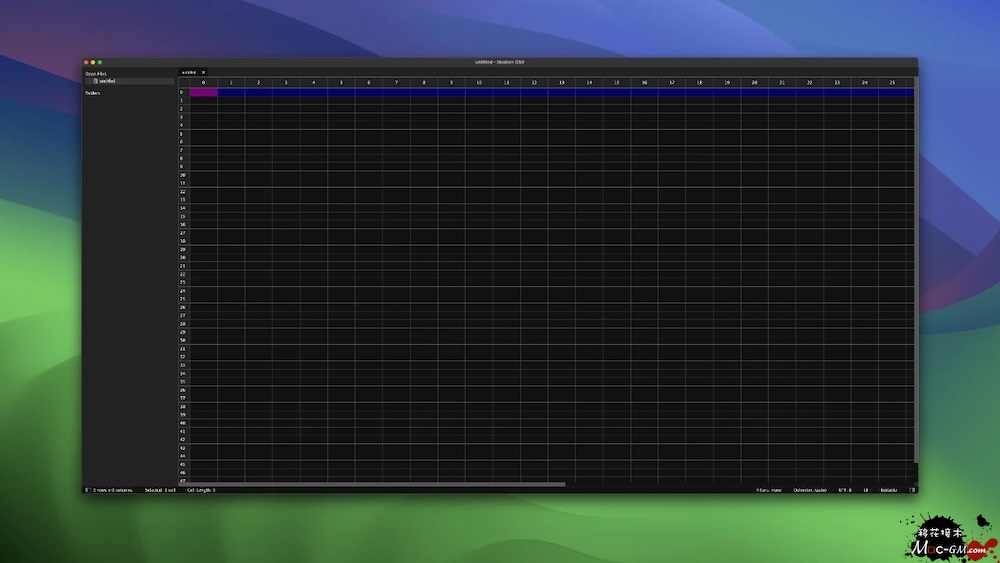Collapse the Open Files section header

96,73
